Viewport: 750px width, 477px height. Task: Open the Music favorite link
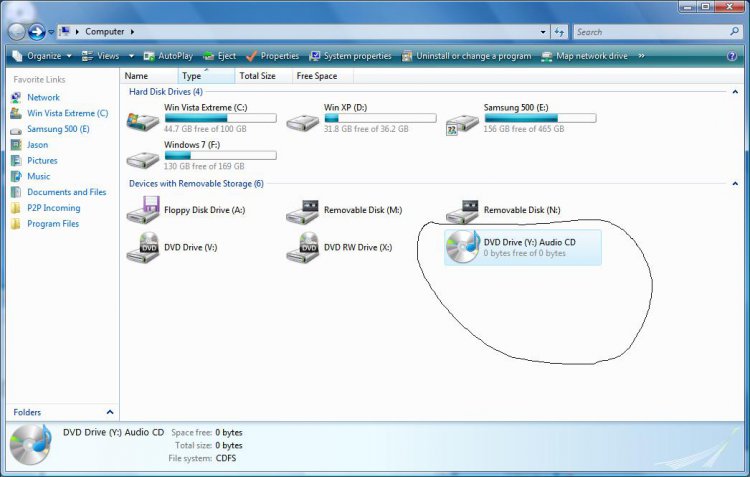point(38,176)
